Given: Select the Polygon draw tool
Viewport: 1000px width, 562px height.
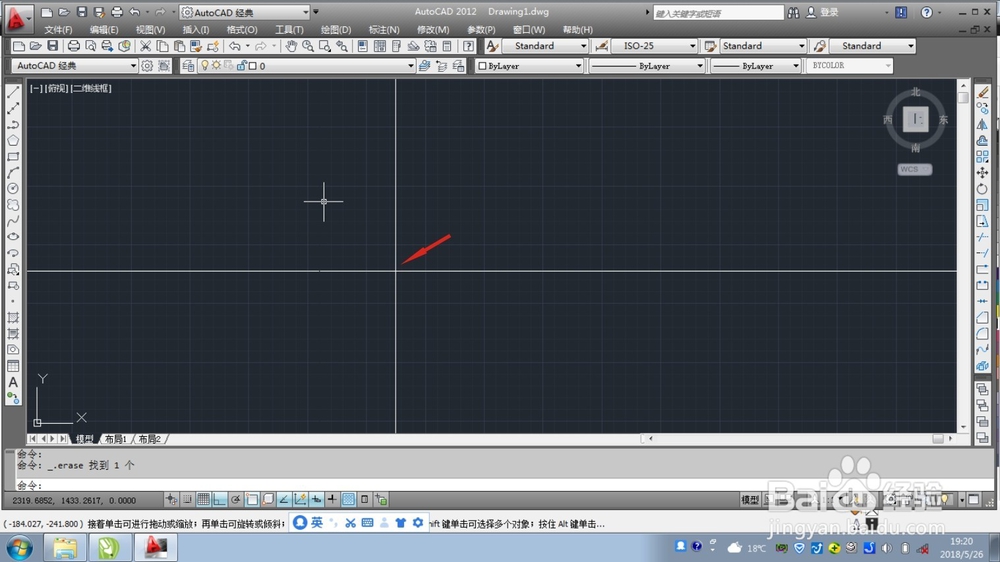Looking at the screenshot, I should [13, 140].
